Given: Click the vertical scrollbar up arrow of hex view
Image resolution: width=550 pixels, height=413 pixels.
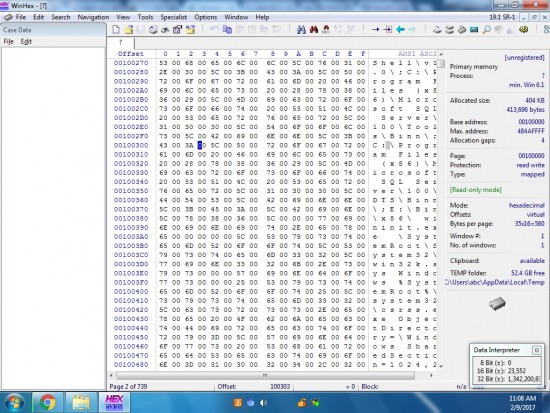Looking at the screenshot, I should [441, 54].
